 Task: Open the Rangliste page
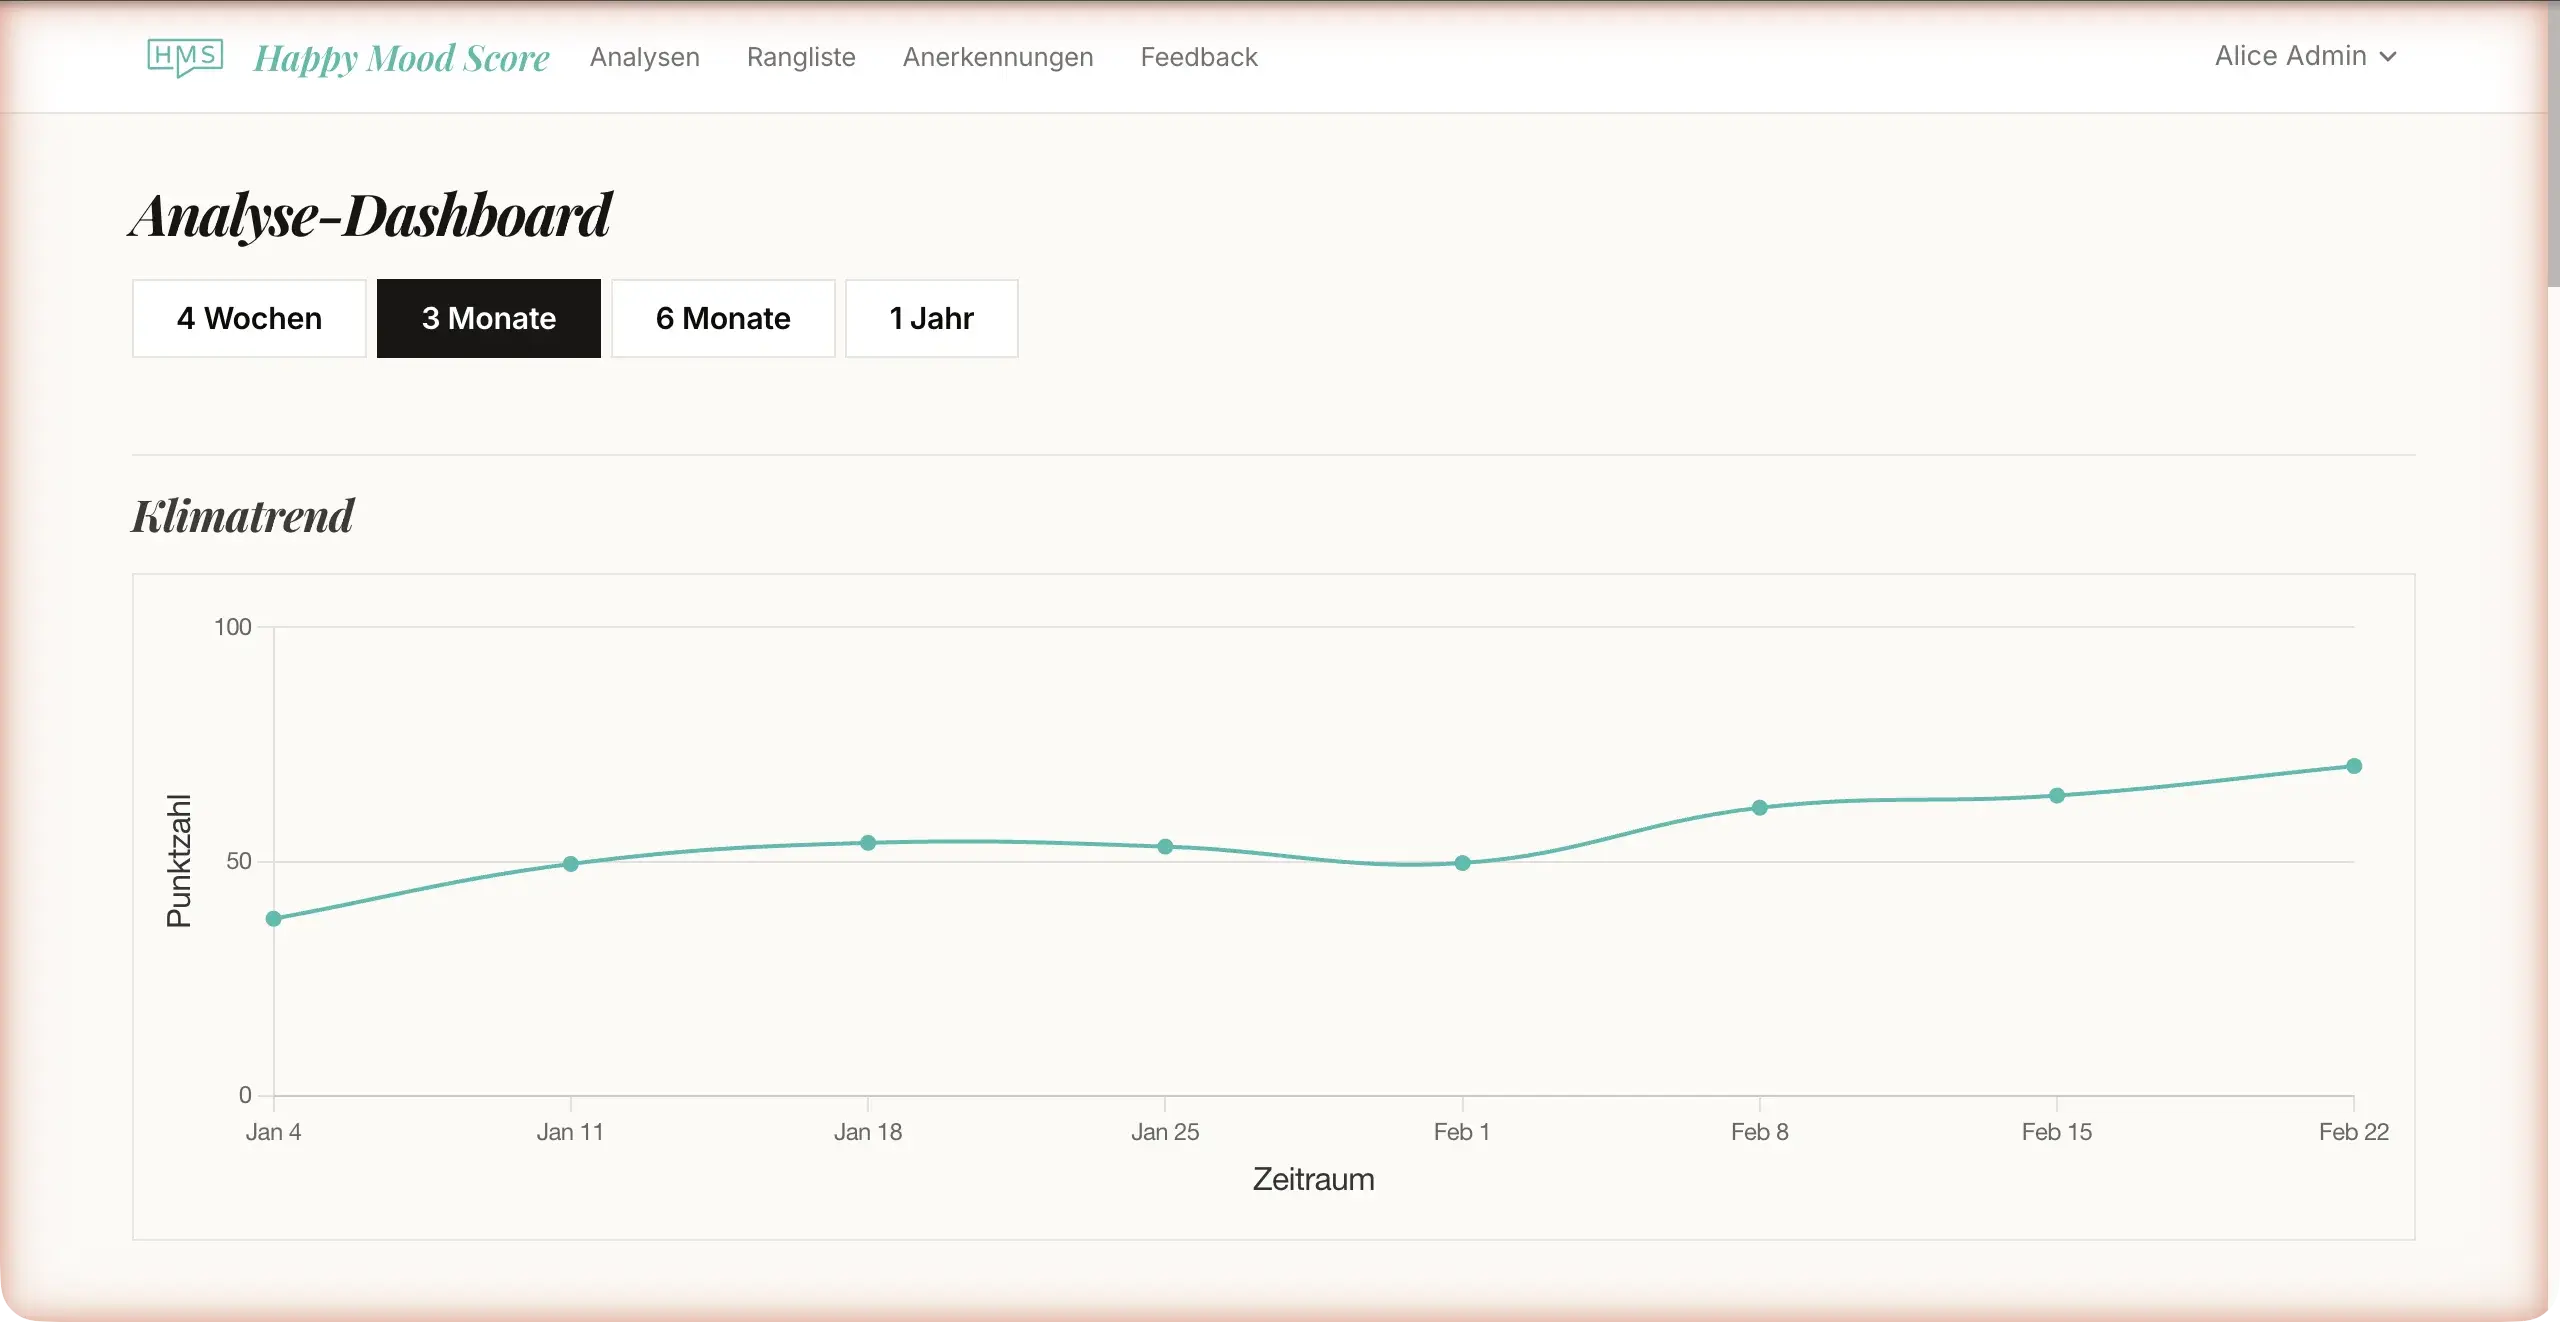[x=800, y=57]
